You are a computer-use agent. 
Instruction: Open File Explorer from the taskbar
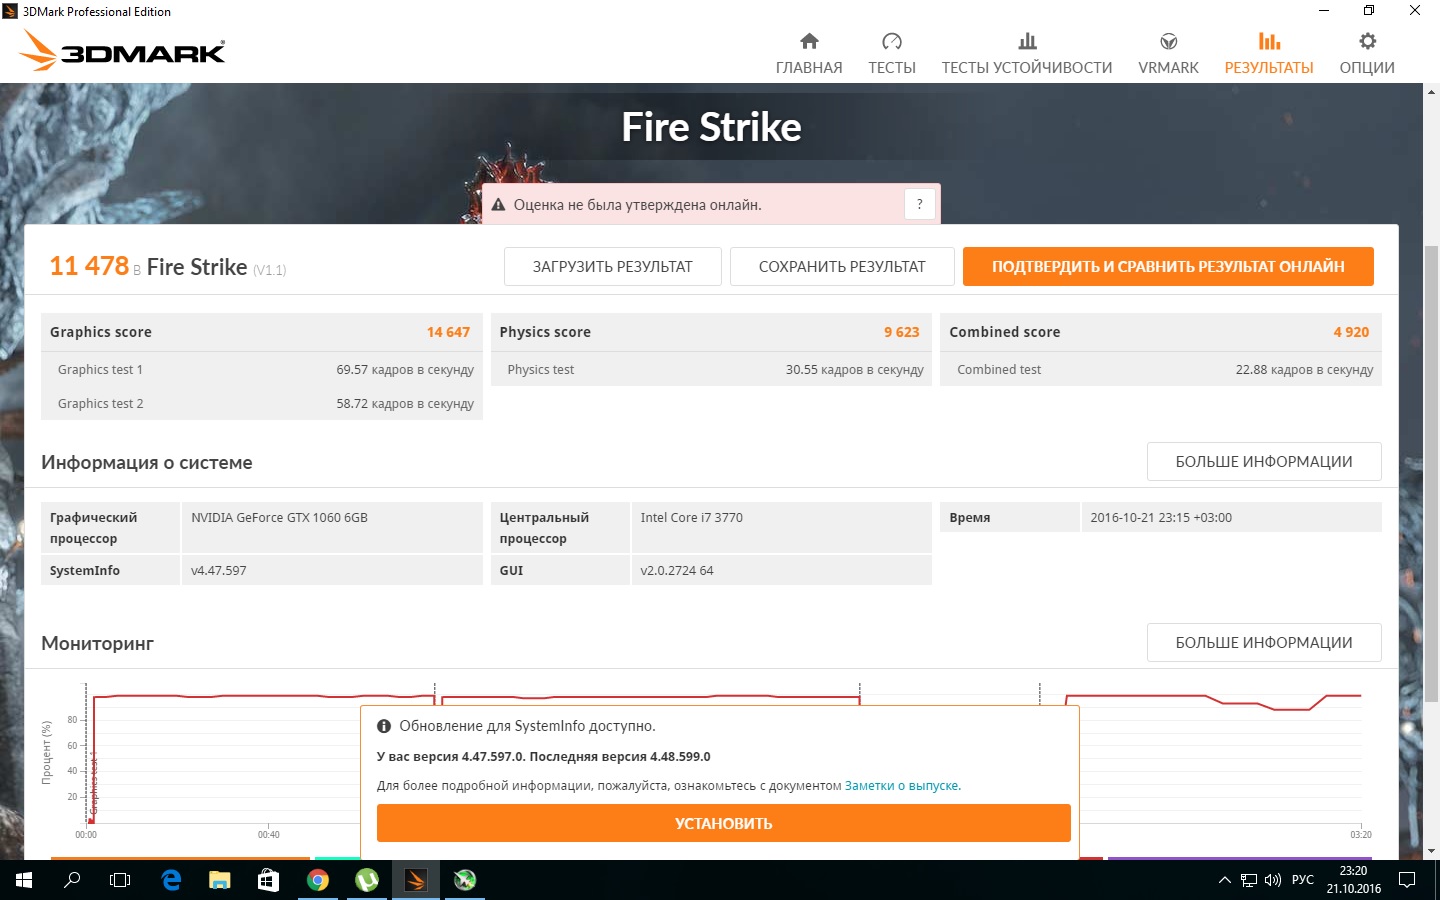pyautogui.click(x=220, y=880)
